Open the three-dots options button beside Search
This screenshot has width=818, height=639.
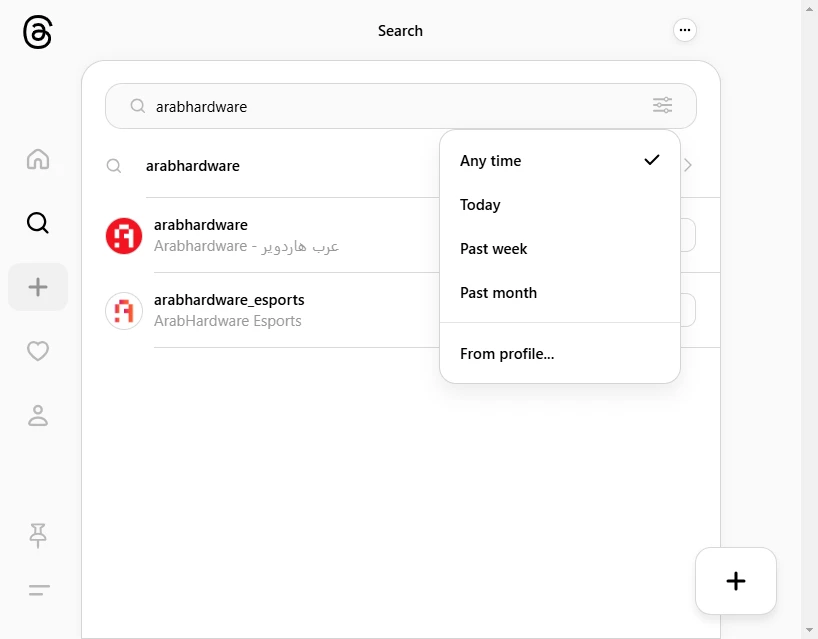[684, 30]
